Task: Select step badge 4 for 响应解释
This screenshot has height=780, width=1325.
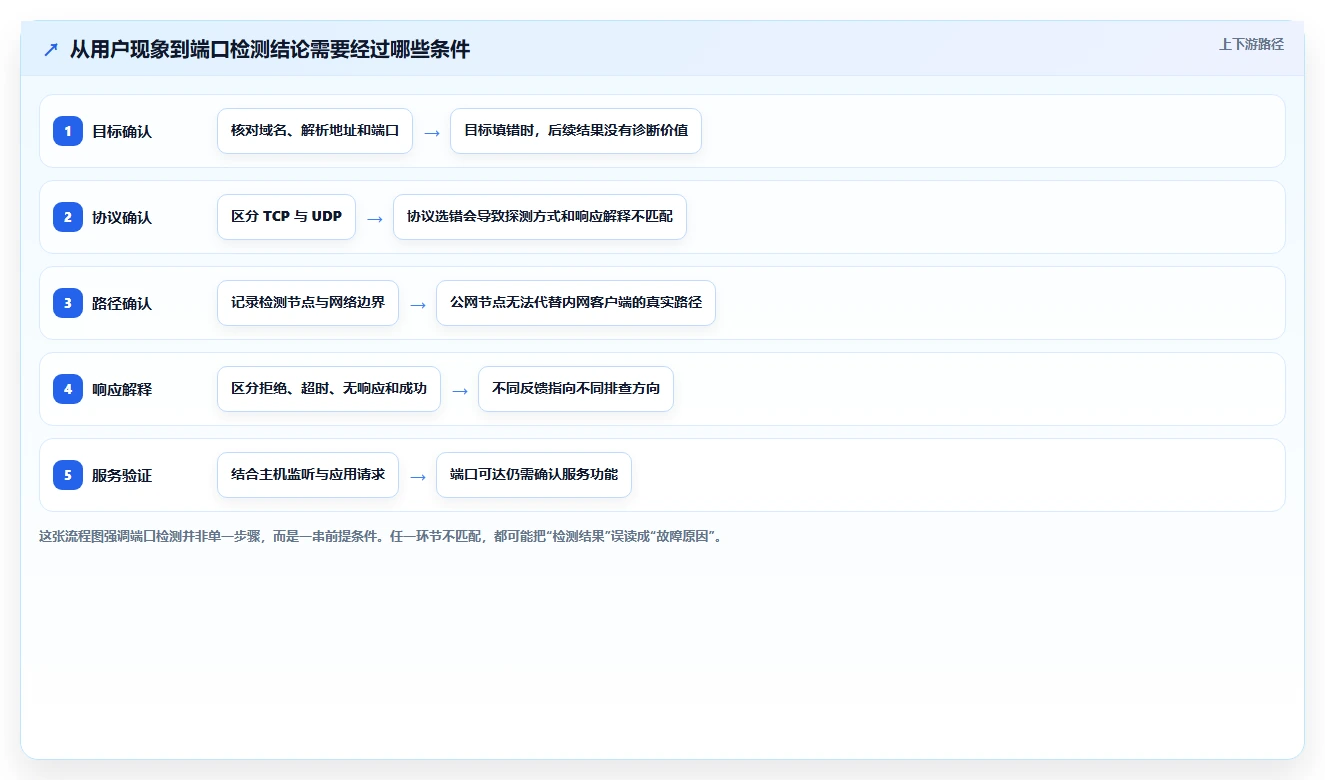Action: [68, 389]
